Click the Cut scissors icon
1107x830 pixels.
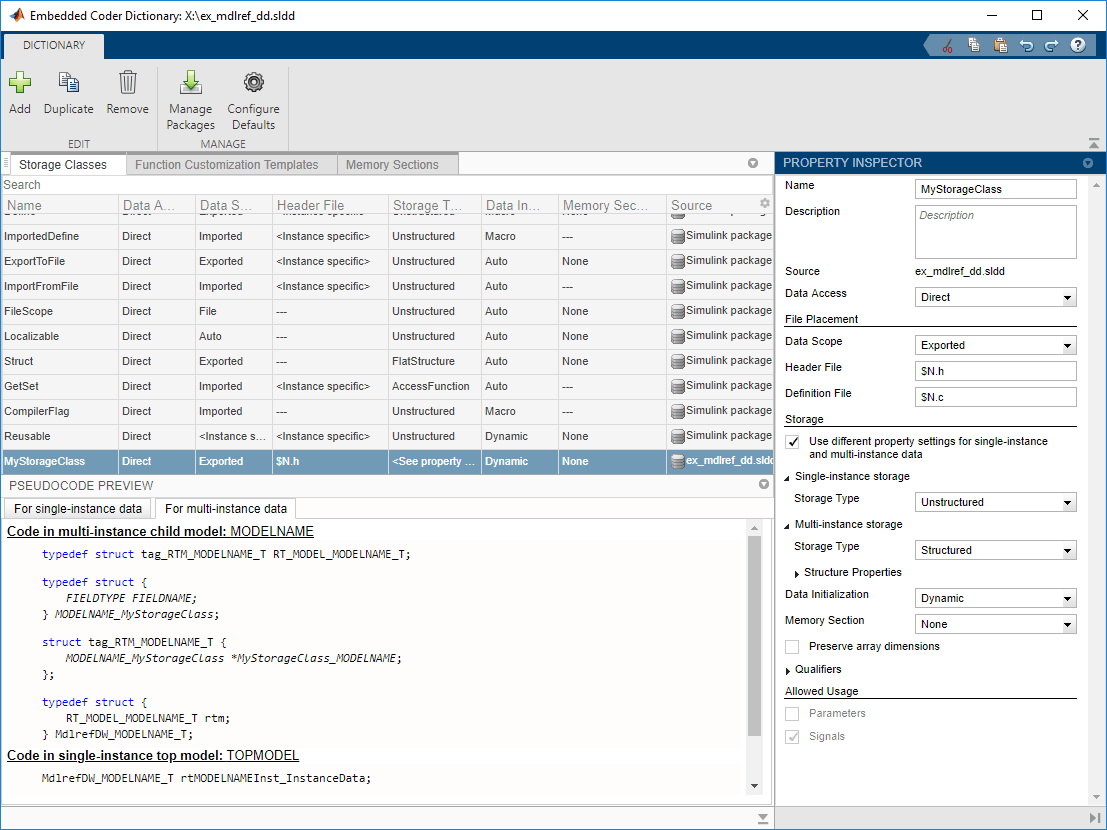pos(947,45)
